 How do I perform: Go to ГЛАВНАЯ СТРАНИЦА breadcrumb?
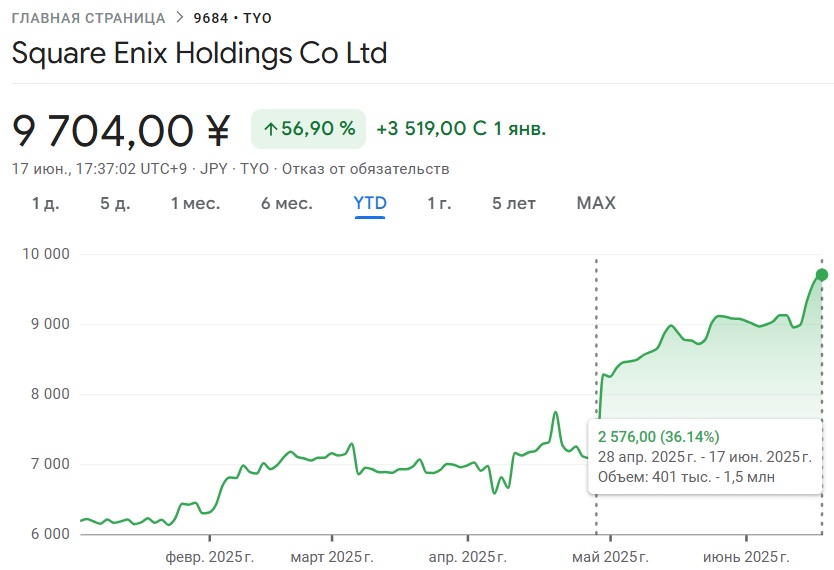pos(88,18)
